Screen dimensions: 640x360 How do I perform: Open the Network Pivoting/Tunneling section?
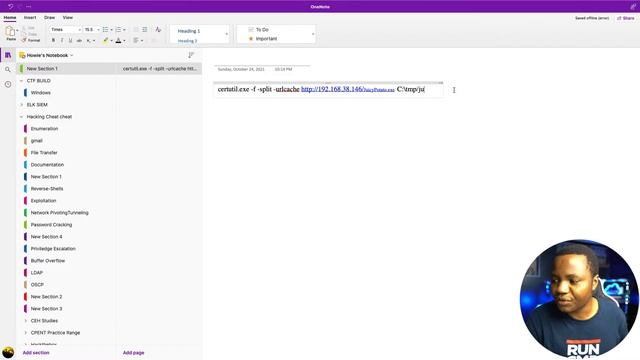[x=60, y=213]
